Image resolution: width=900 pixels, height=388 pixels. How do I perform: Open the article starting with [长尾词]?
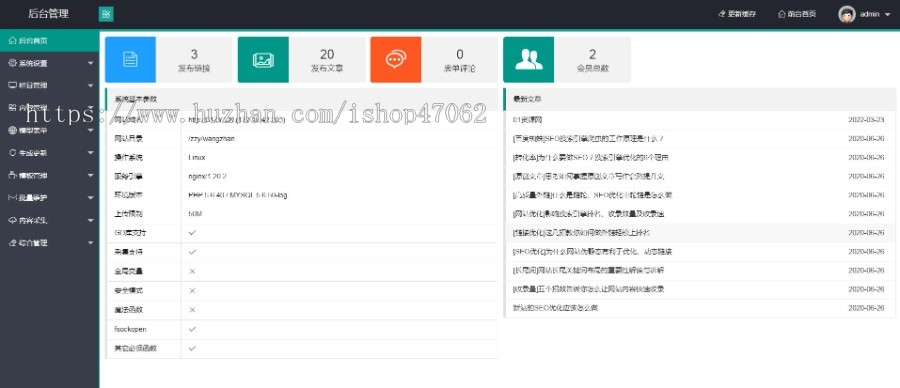588,270
